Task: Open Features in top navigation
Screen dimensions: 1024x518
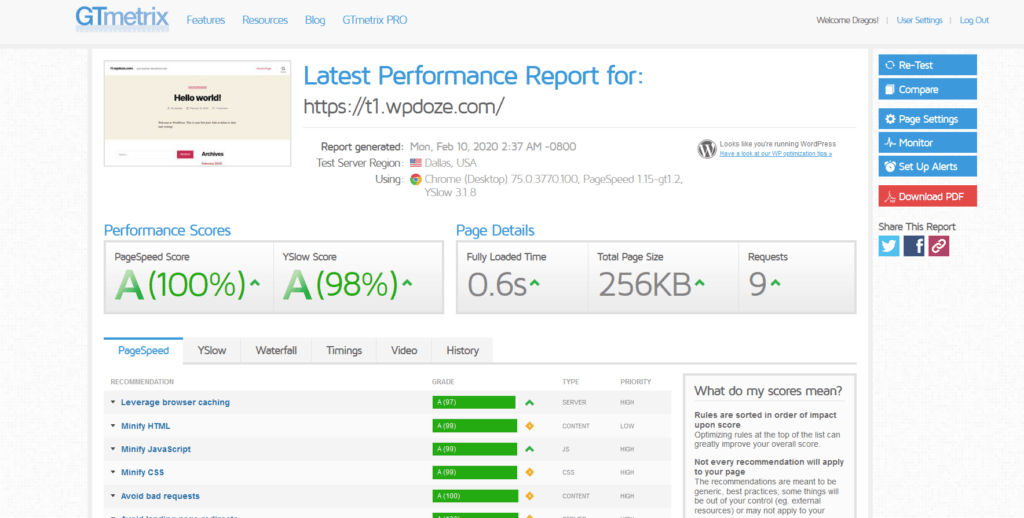Action: [x=206, y=20]
